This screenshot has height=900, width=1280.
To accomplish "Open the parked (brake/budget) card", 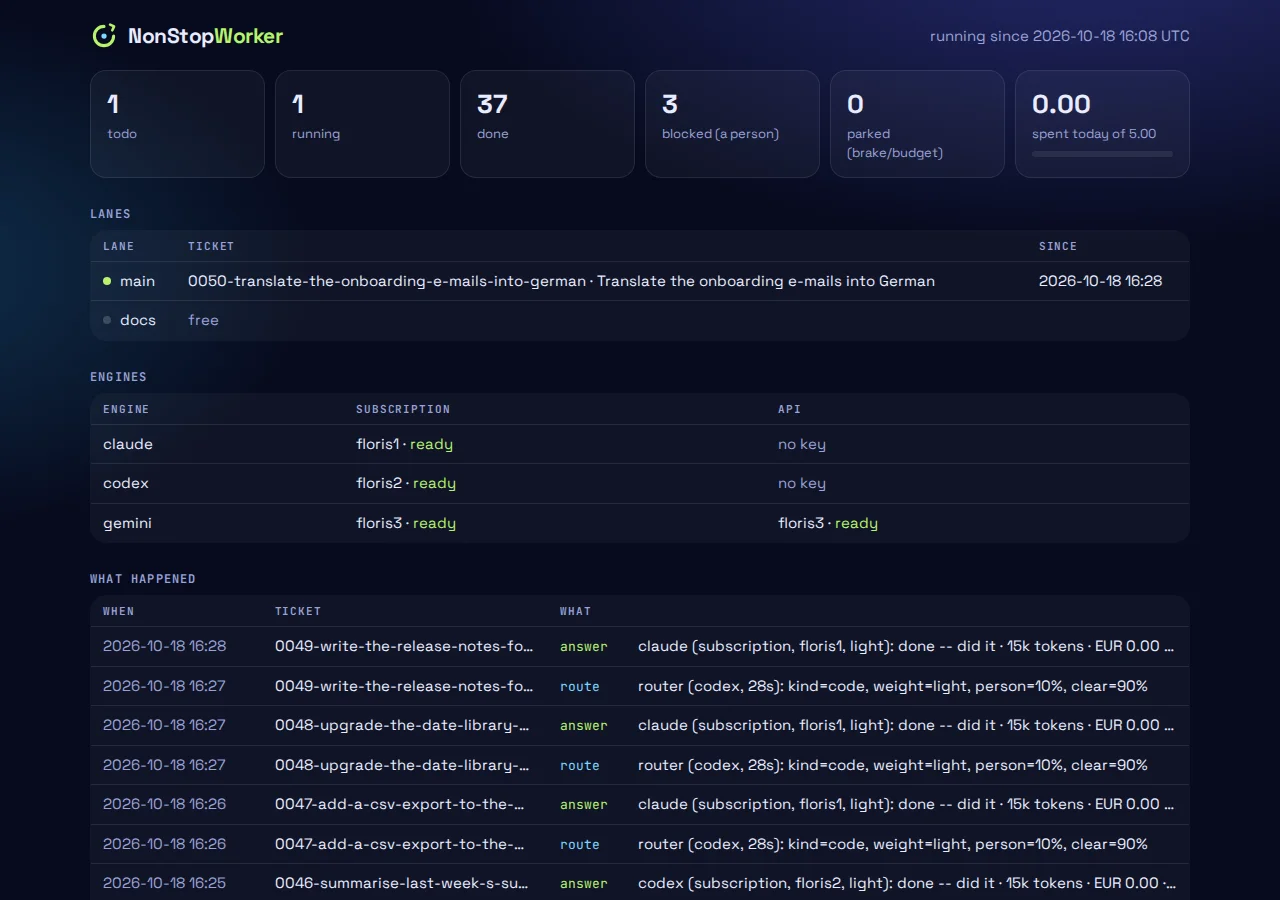I will click(917, 124).
